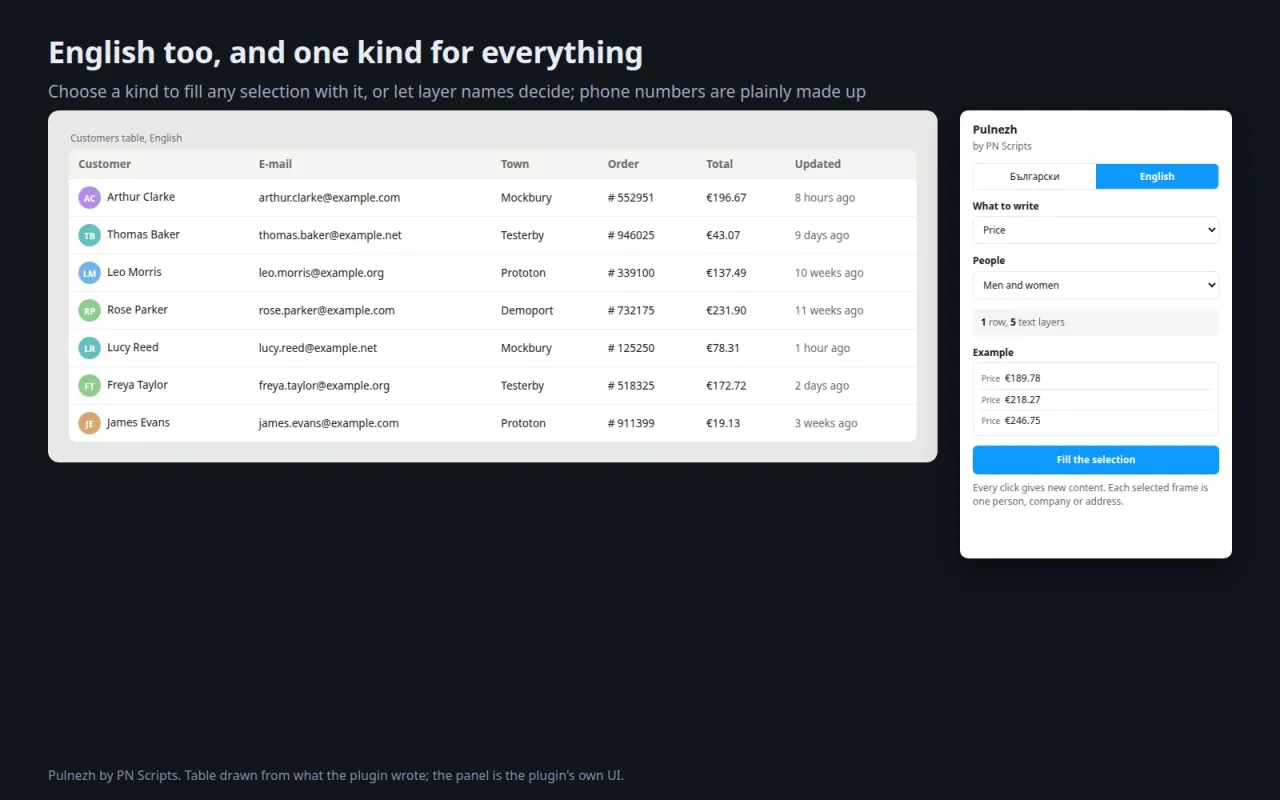Screen dimensions: 1280x800
Task: Click Rose Parker's RP avatar
Action: 90,310
